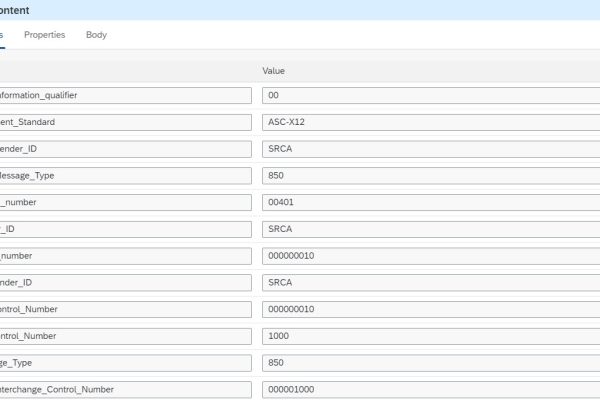Switch to the Properties tab
Screen dimensions: 600x400
(44, 35)
